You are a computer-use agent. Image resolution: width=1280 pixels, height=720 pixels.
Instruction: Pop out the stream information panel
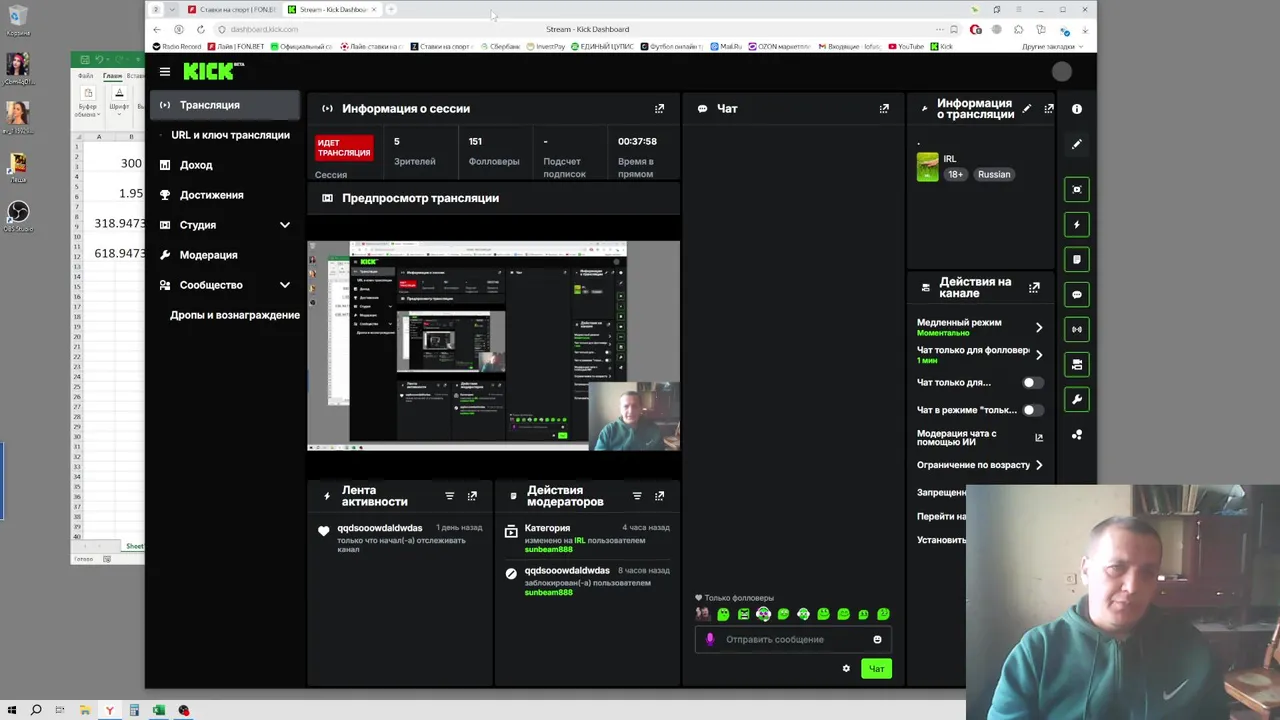(x=1049, y=108)
